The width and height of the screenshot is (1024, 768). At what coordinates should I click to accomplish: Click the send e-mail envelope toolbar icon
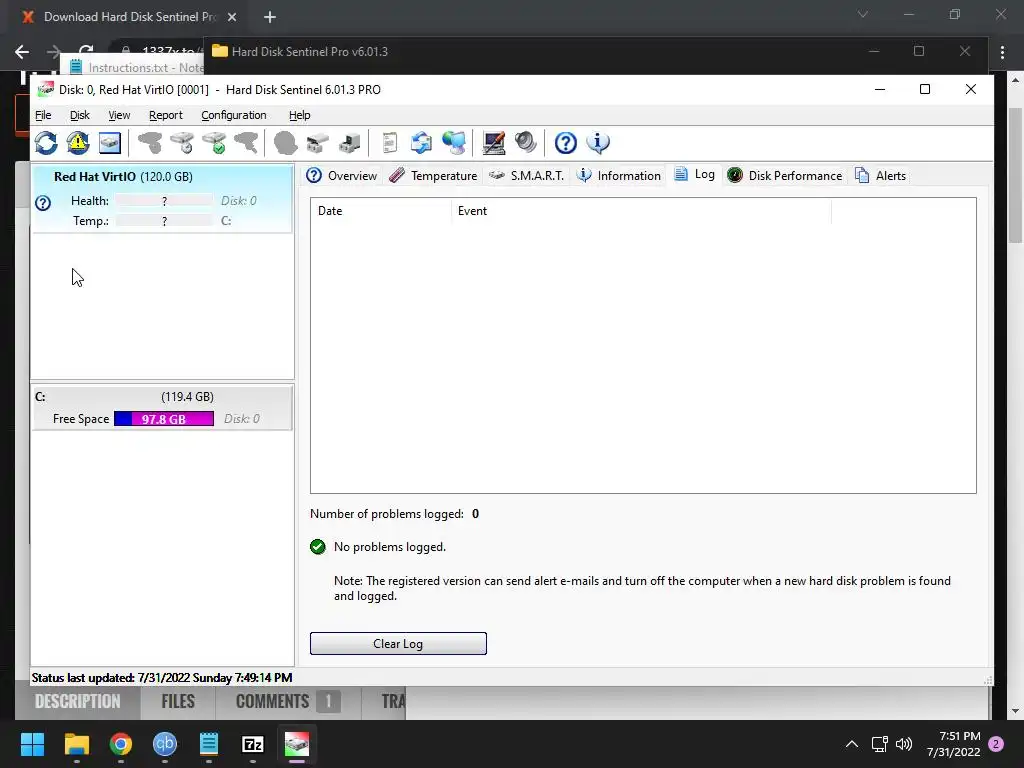pyautogui.click(x=421, y=143)
